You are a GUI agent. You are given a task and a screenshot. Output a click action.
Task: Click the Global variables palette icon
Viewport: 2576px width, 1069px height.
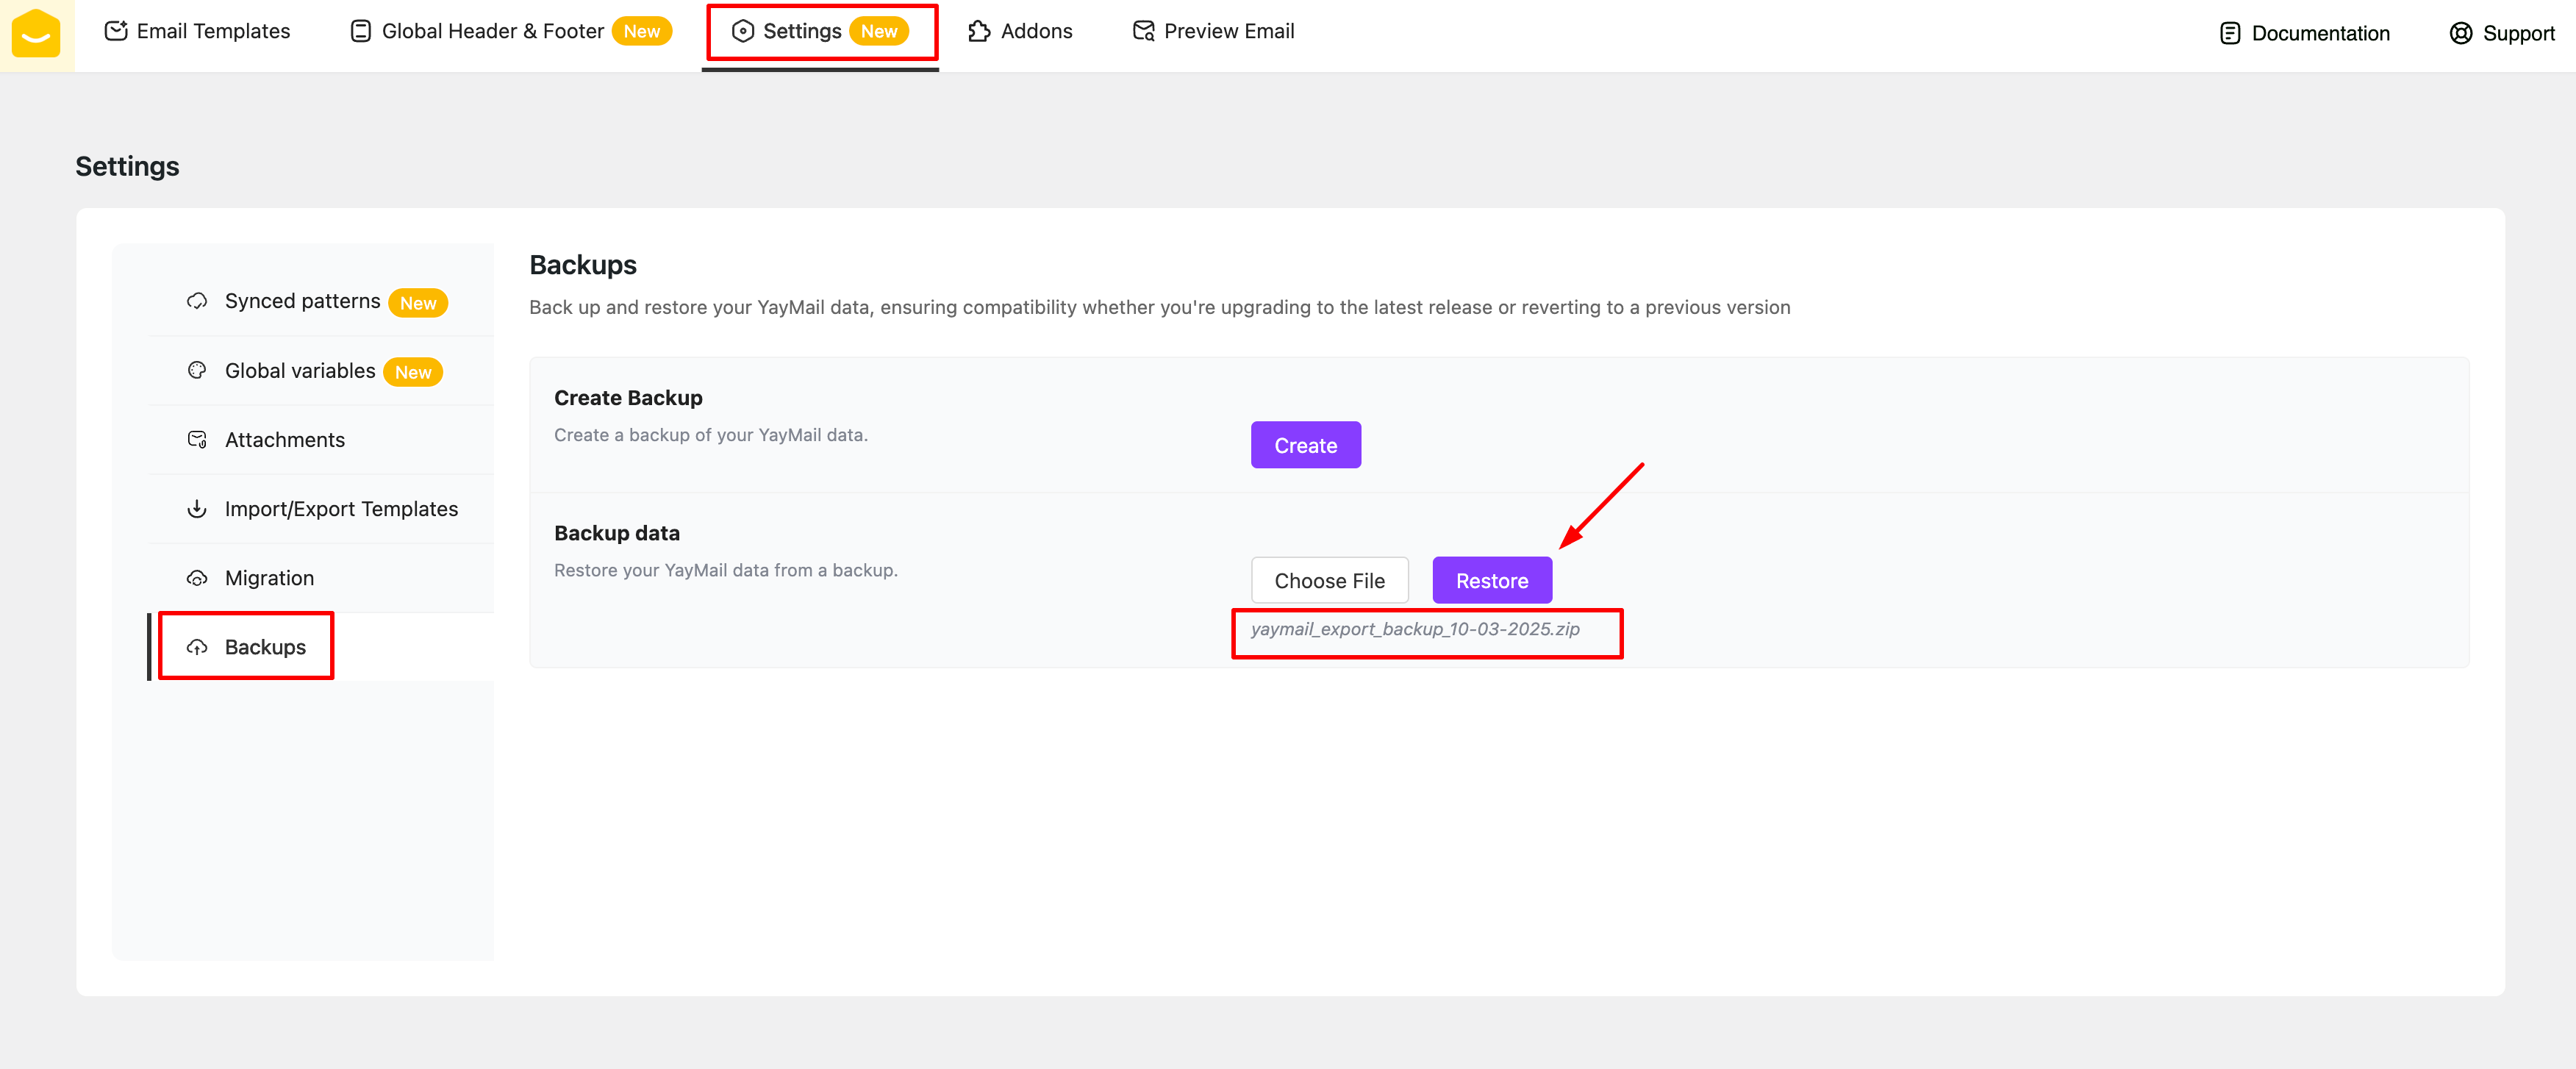coord(197,370)
